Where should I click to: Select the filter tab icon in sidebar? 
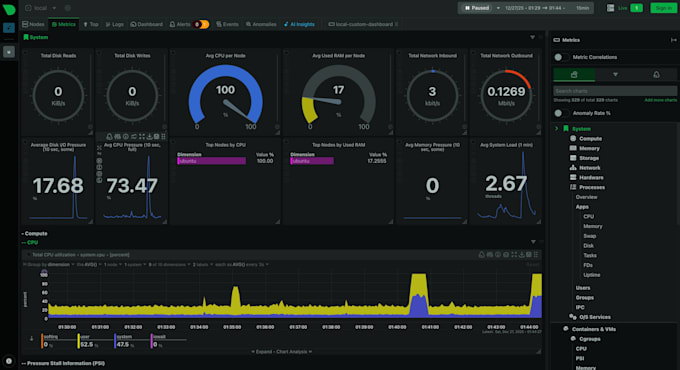tap(615, 75)
